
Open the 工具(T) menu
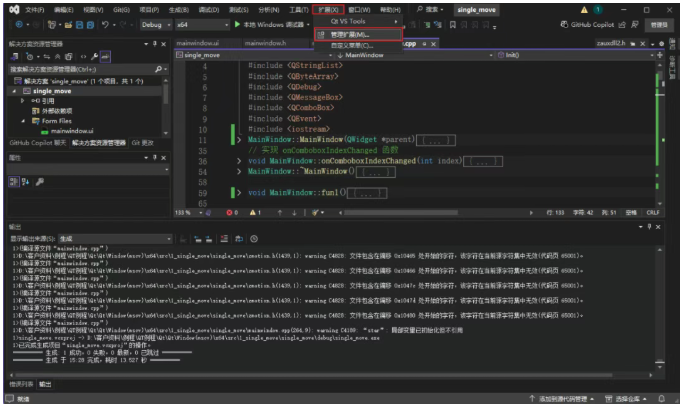299,10
